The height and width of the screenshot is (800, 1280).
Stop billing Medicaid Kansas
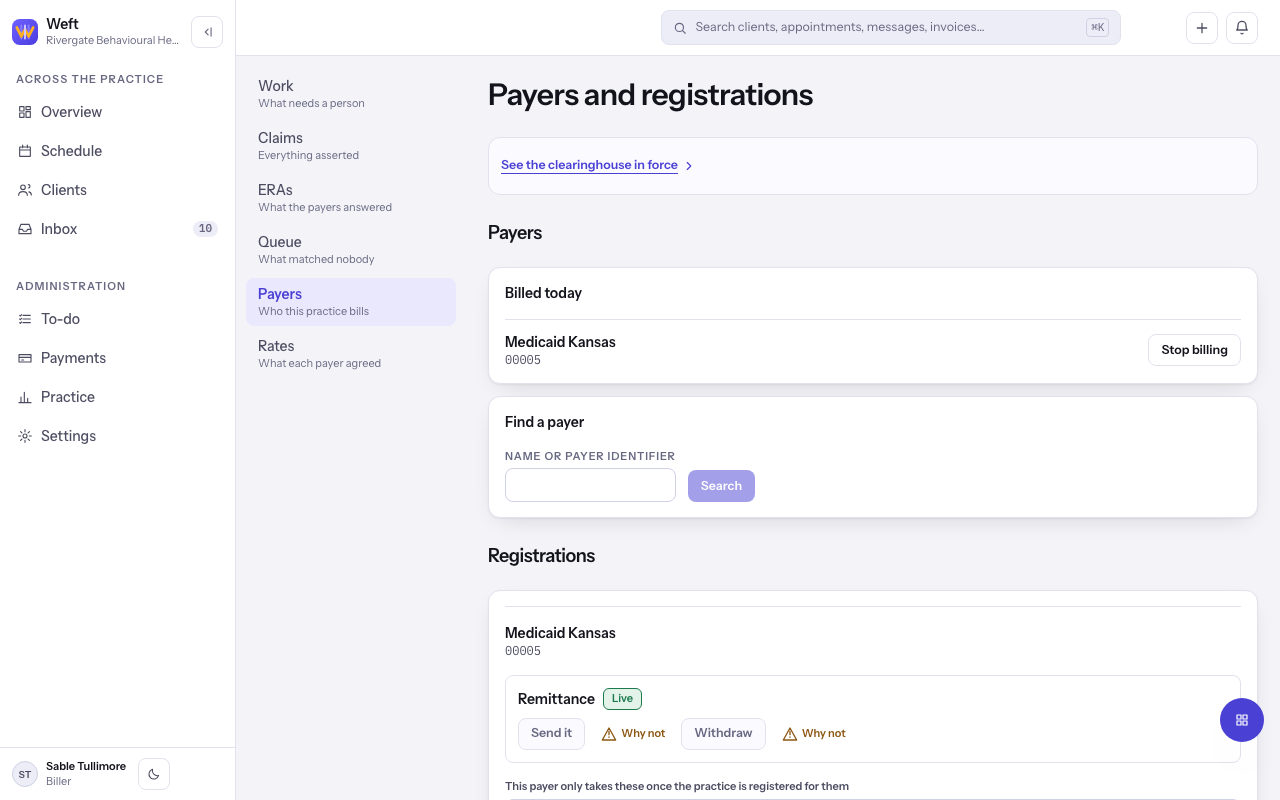[1194, 350]
